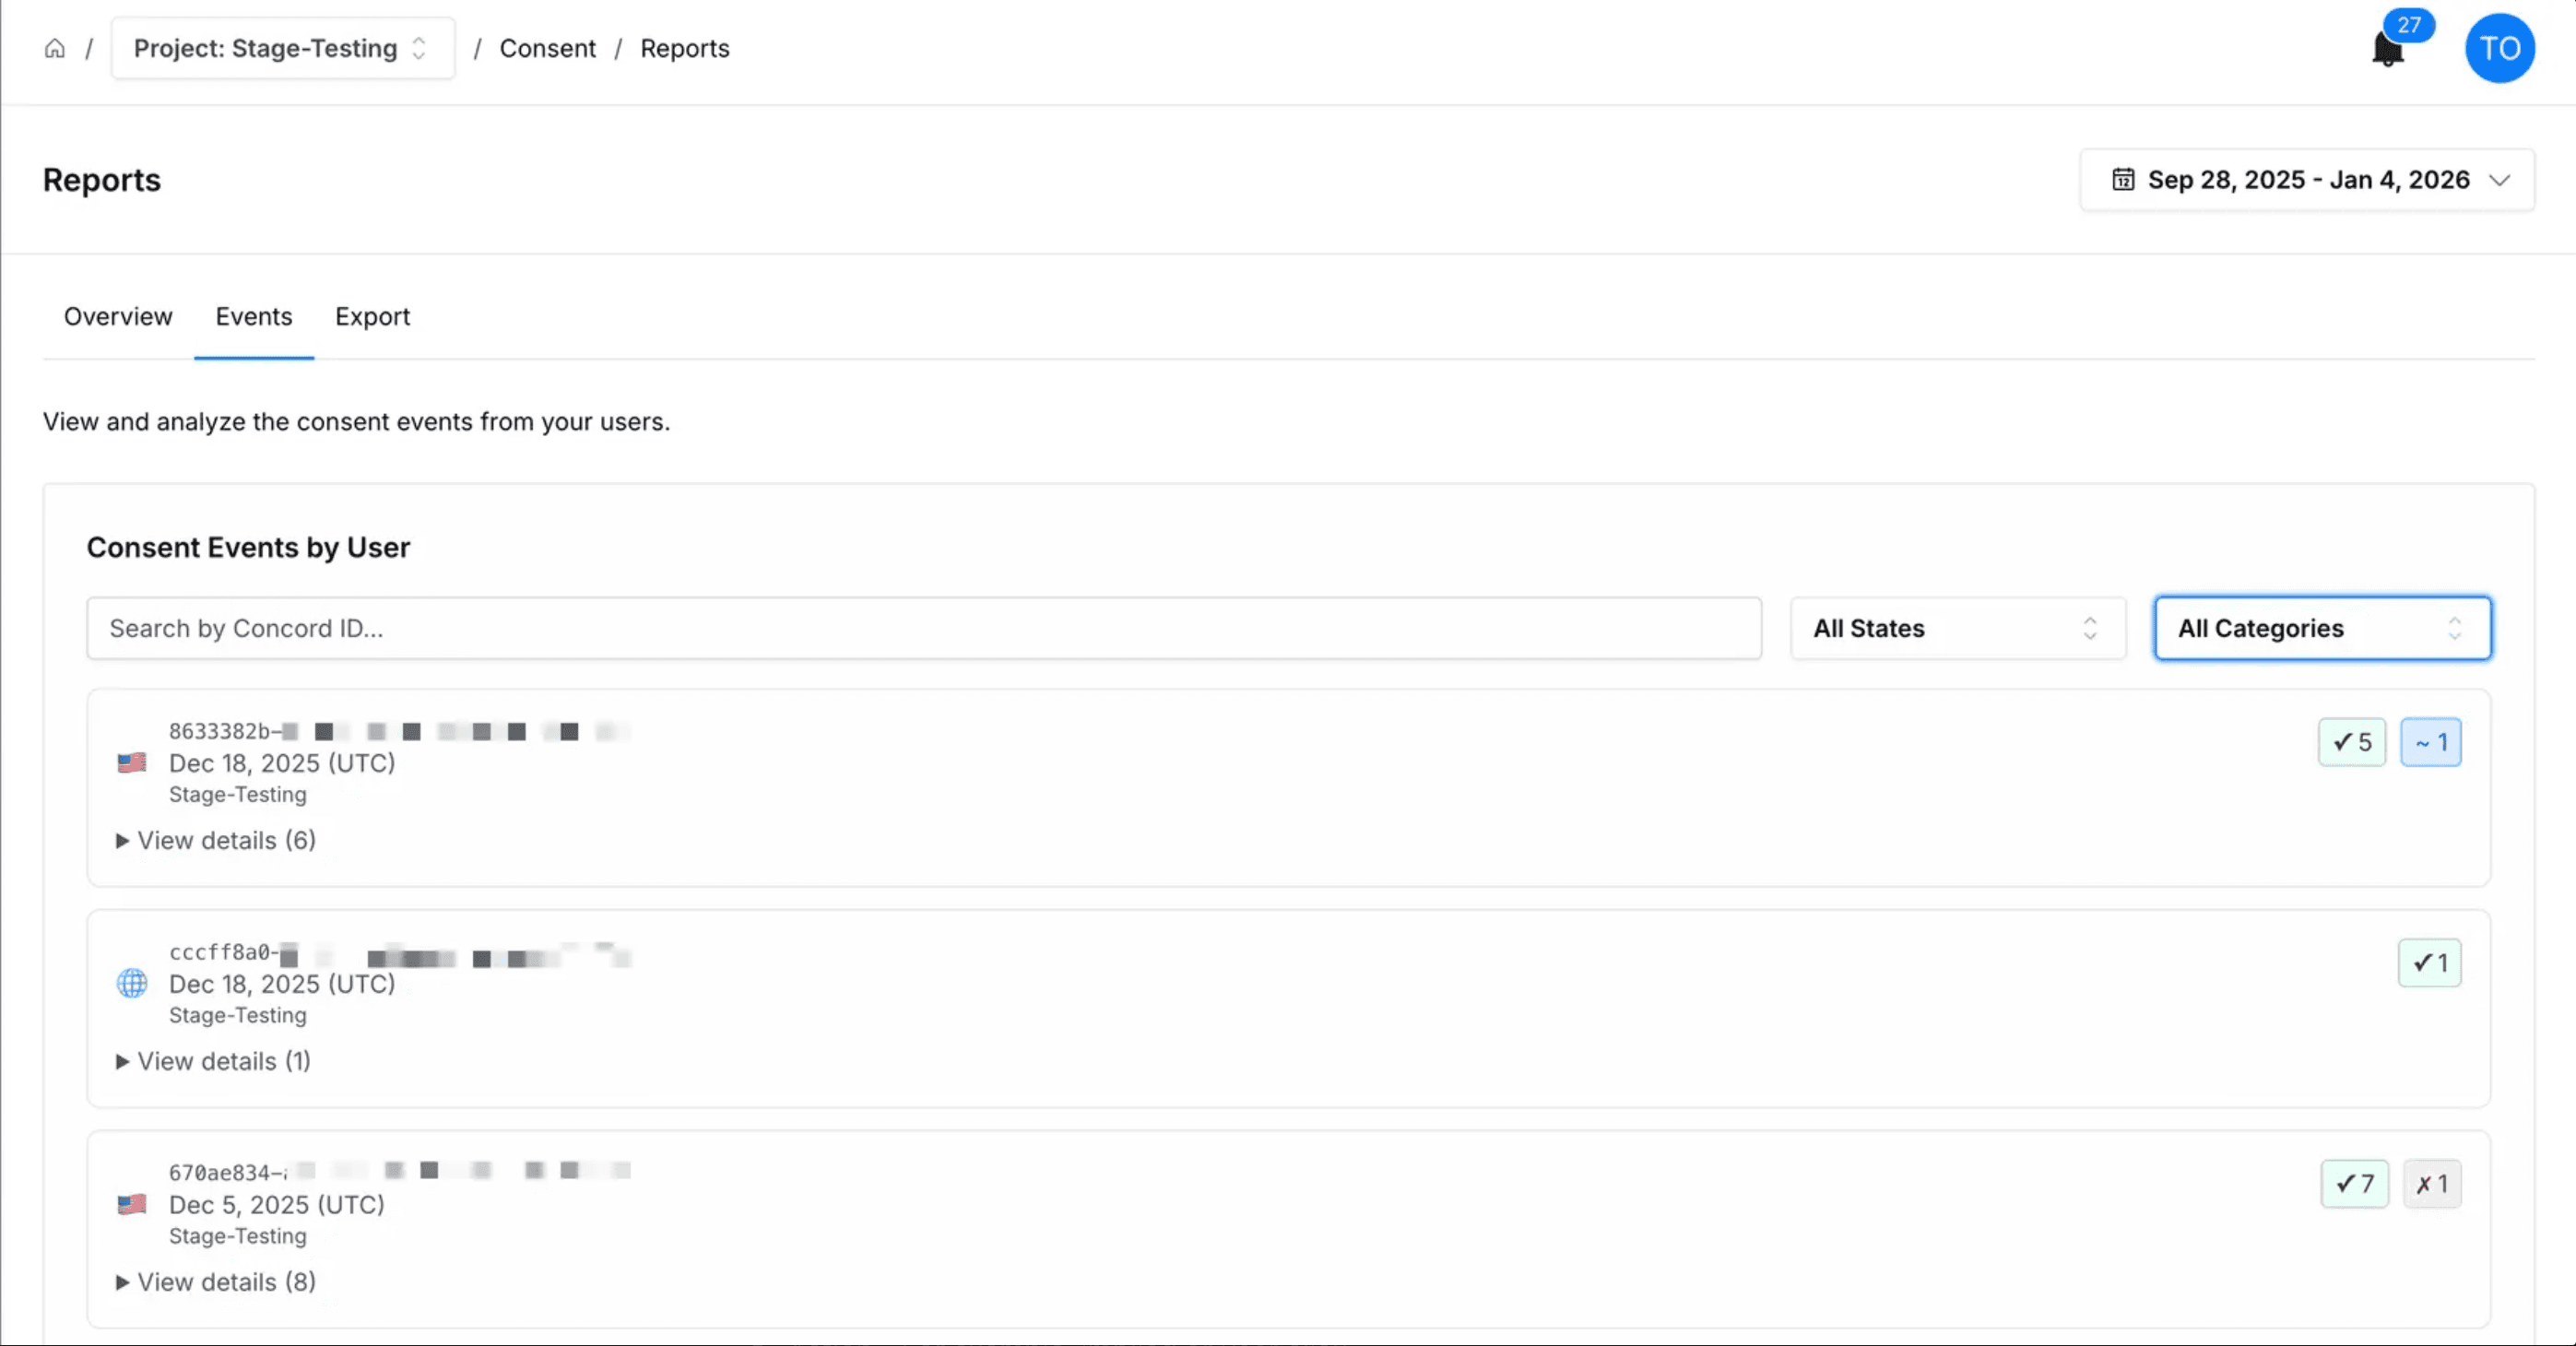2576x1346 pixels.
Task: Click the check 7 badge
Action: pos(2354,1184)
